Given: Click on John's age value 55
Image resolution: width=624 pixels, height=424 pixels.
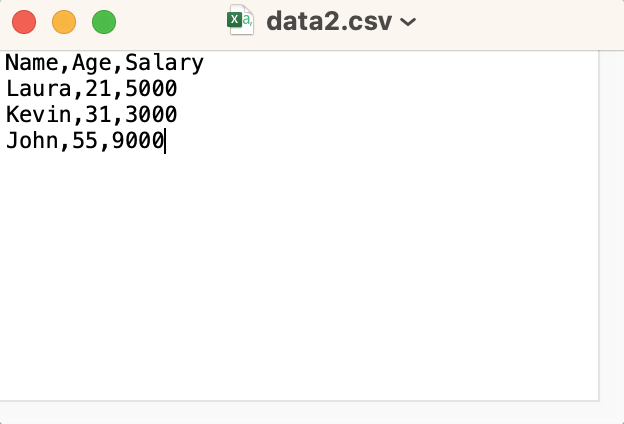Looking at the screenshot, I should pyautogui.click(x=85, y=141).
